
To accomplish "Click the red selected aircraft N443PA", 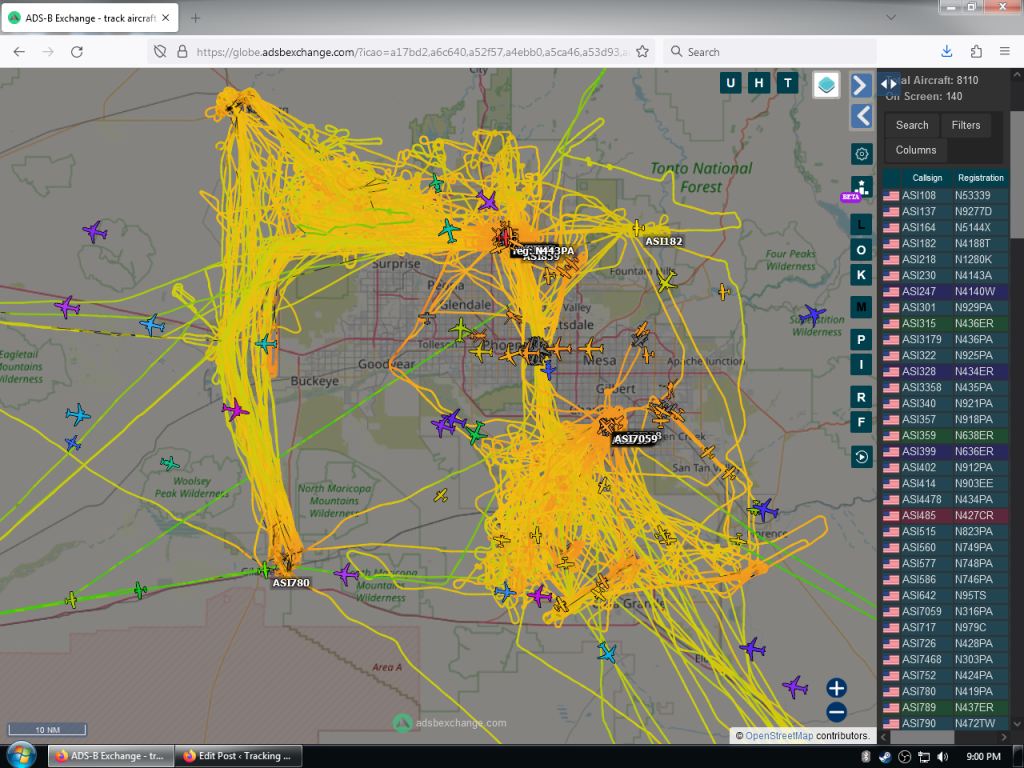I will tap(505, 236).
